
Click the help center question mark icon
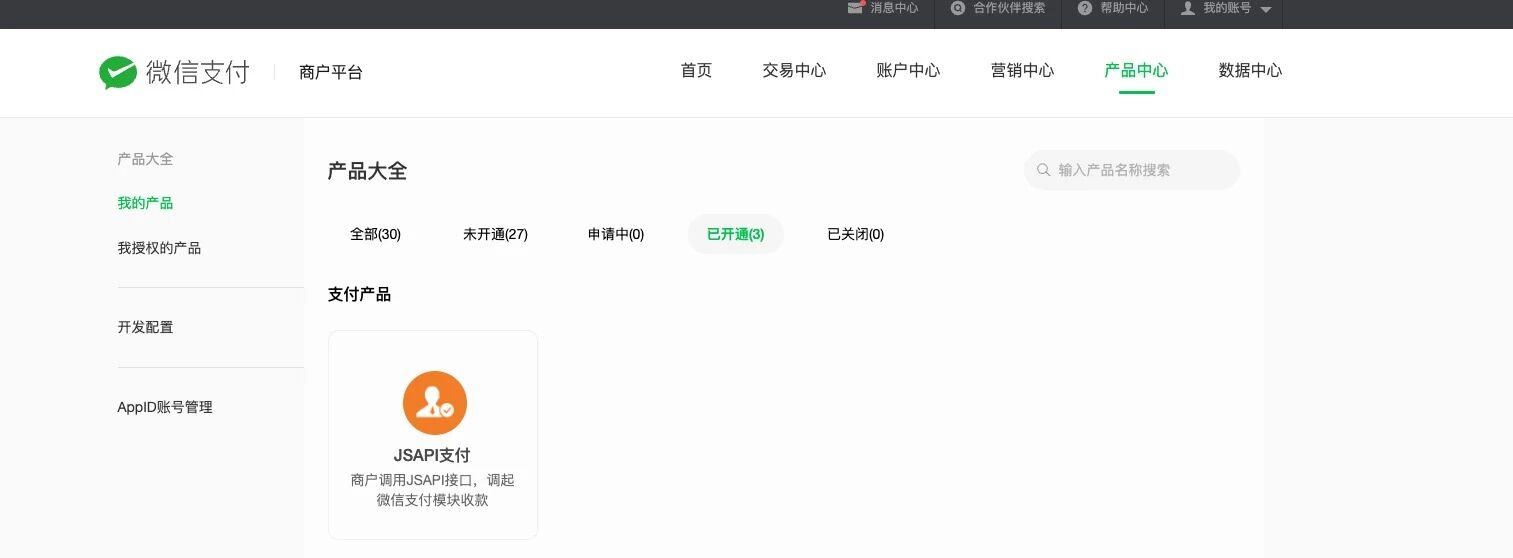(x=1085, y=8)
